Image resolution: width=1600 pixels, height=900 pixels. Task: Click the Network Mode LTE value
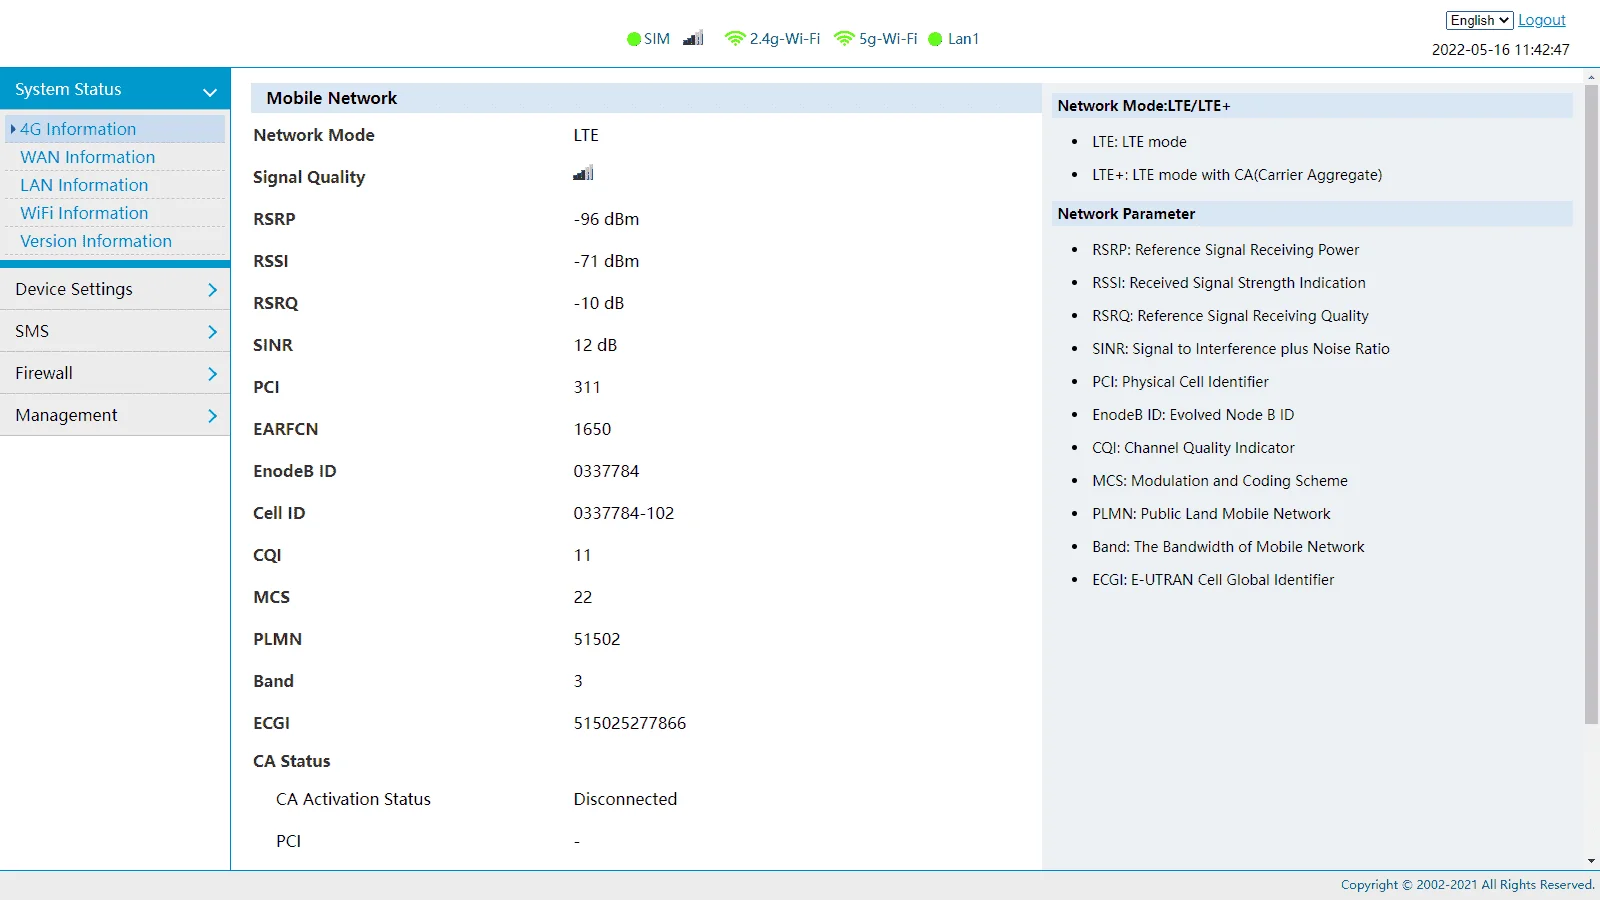click(x=586, y=135)
